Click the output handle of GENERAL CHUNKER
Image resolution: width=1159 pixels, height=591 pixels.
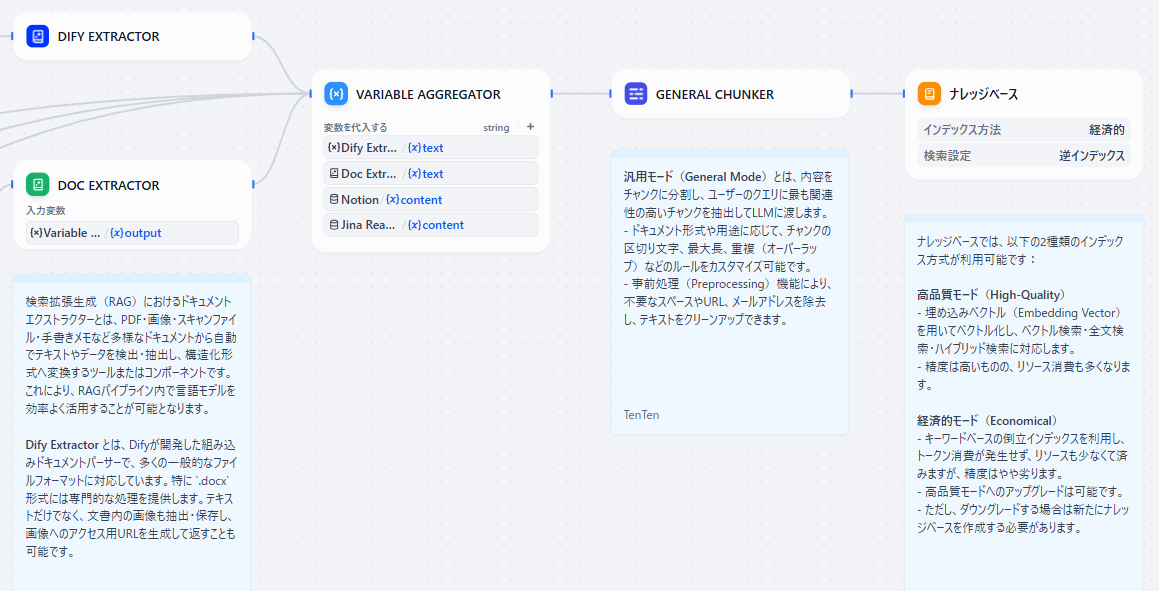851,94
